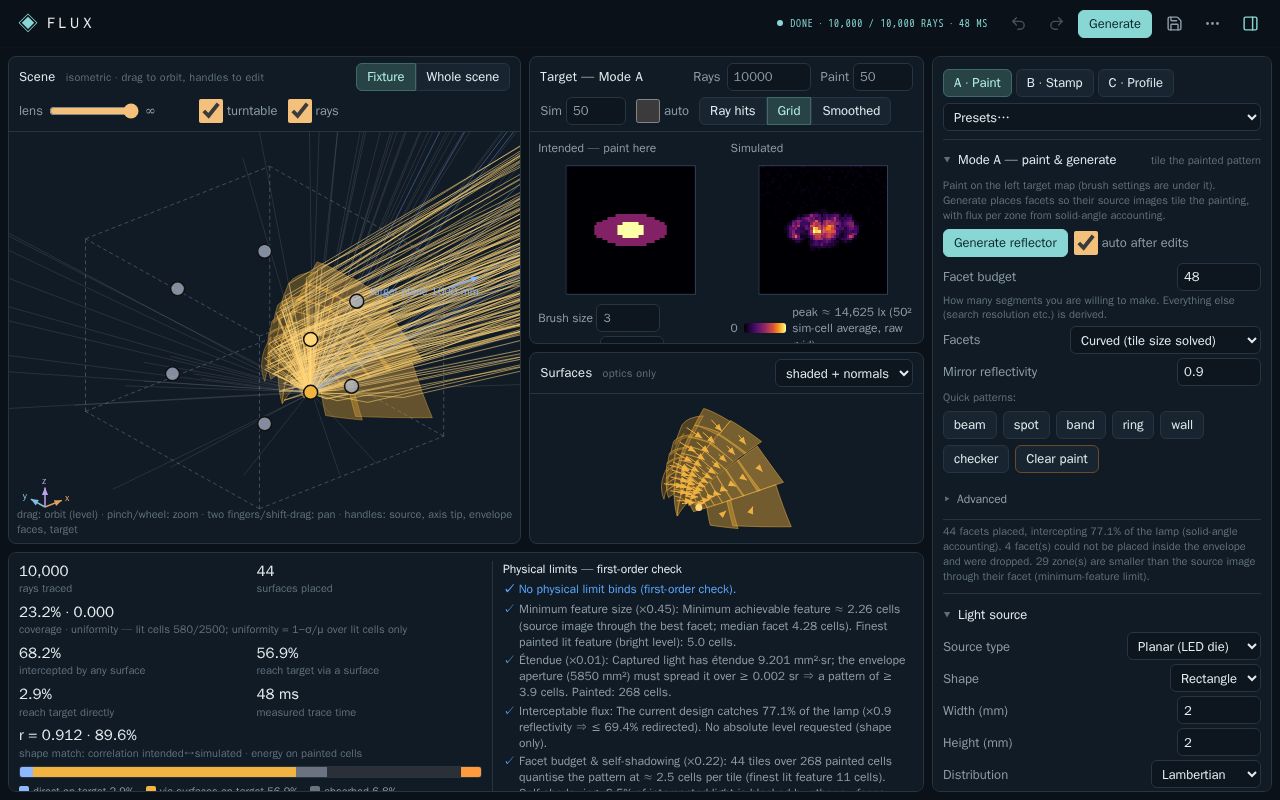
Task: Click the intensity colormap legend bar
Action: pyautogui.click(x=764, y=328)
